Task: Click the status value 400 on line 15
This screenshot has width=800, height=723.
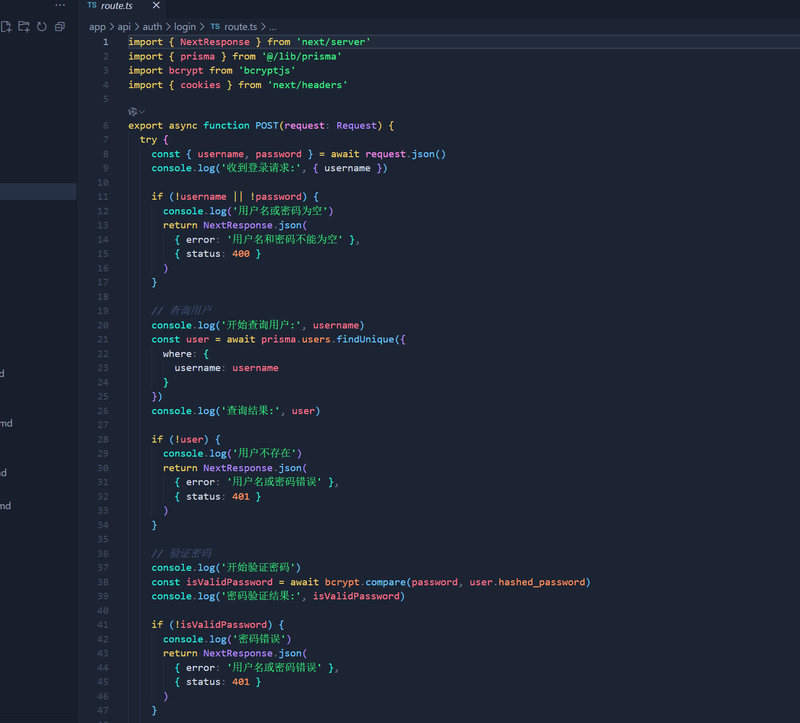Action: point(241,254)
